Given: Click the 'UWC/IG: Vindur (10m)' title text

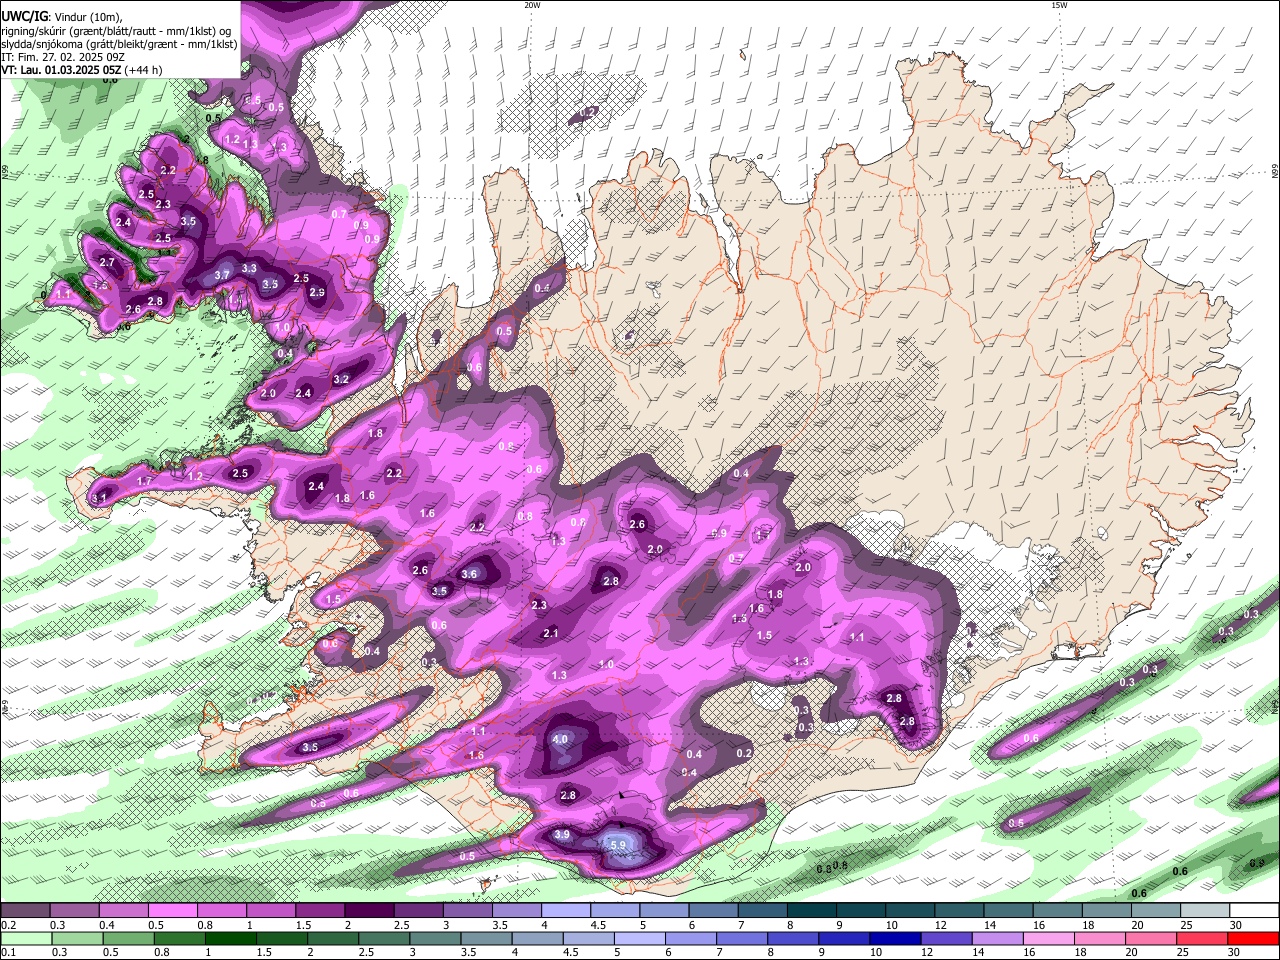Looking at the screenshot, I should (x=61, y=16).
